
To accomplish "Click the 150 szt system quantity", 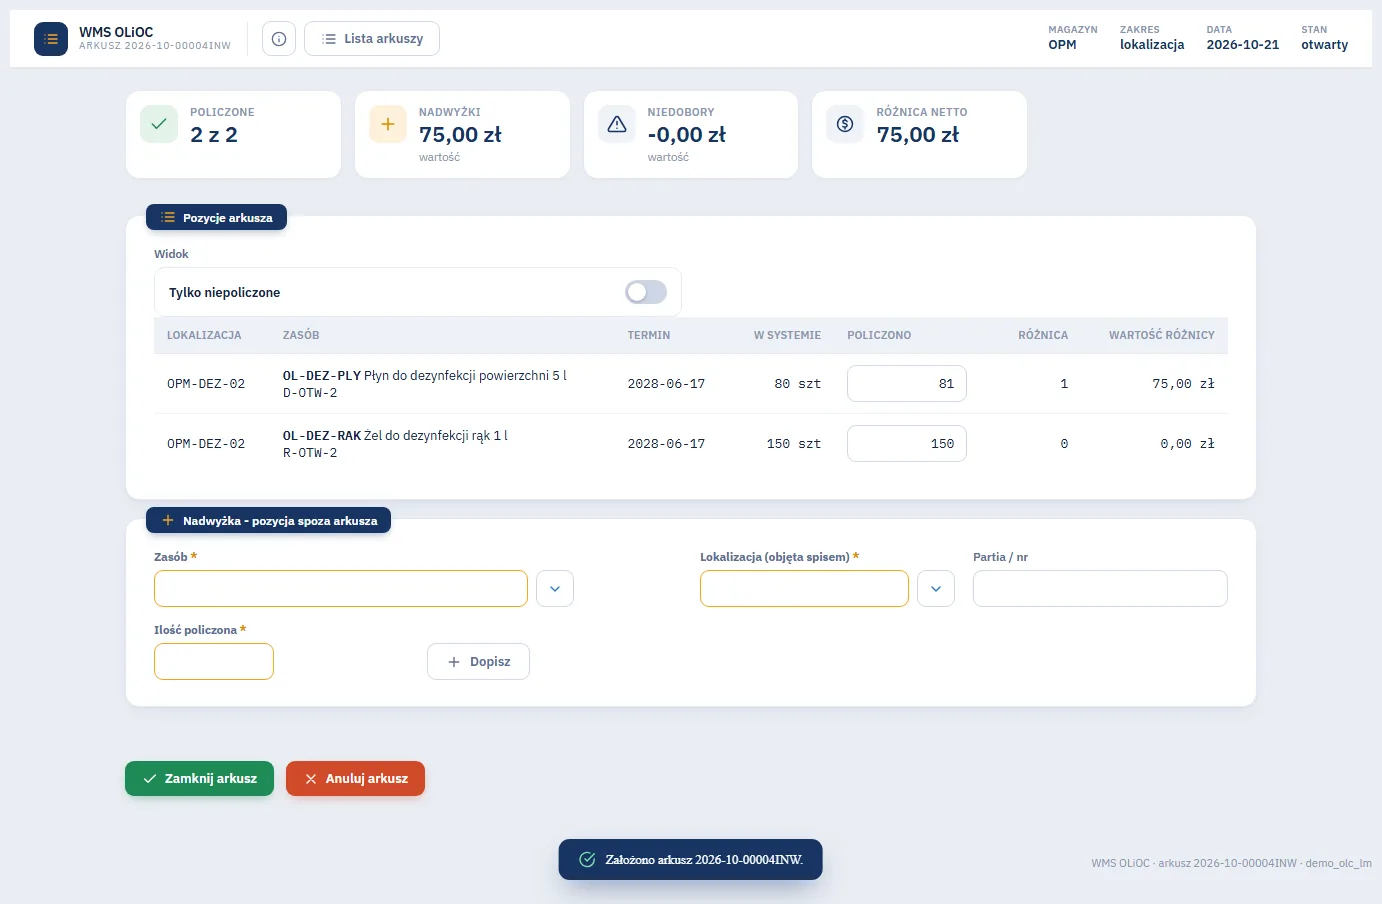I will tap(794, 444).
